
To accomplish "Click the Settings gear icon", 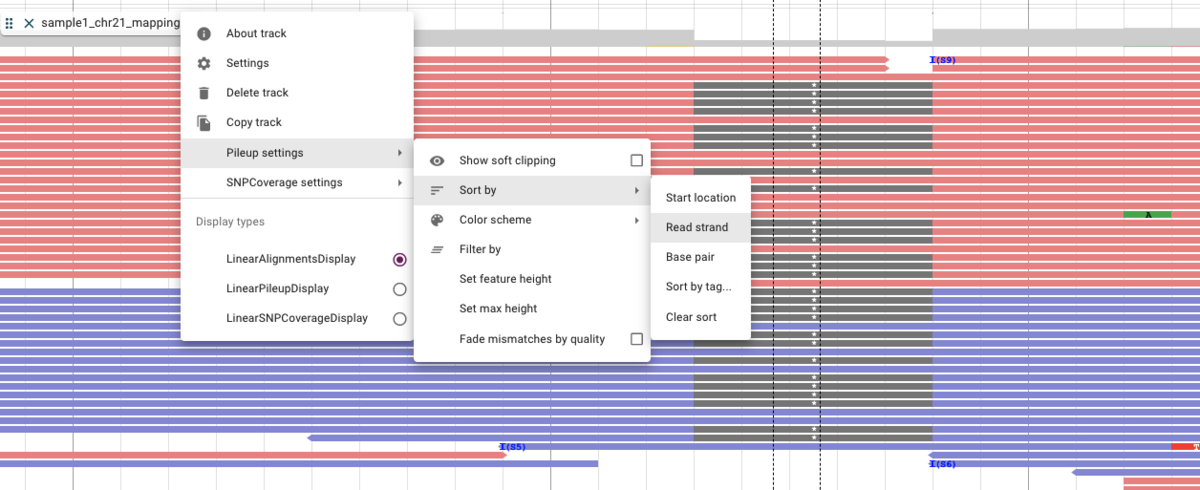I will pos(204,63).
